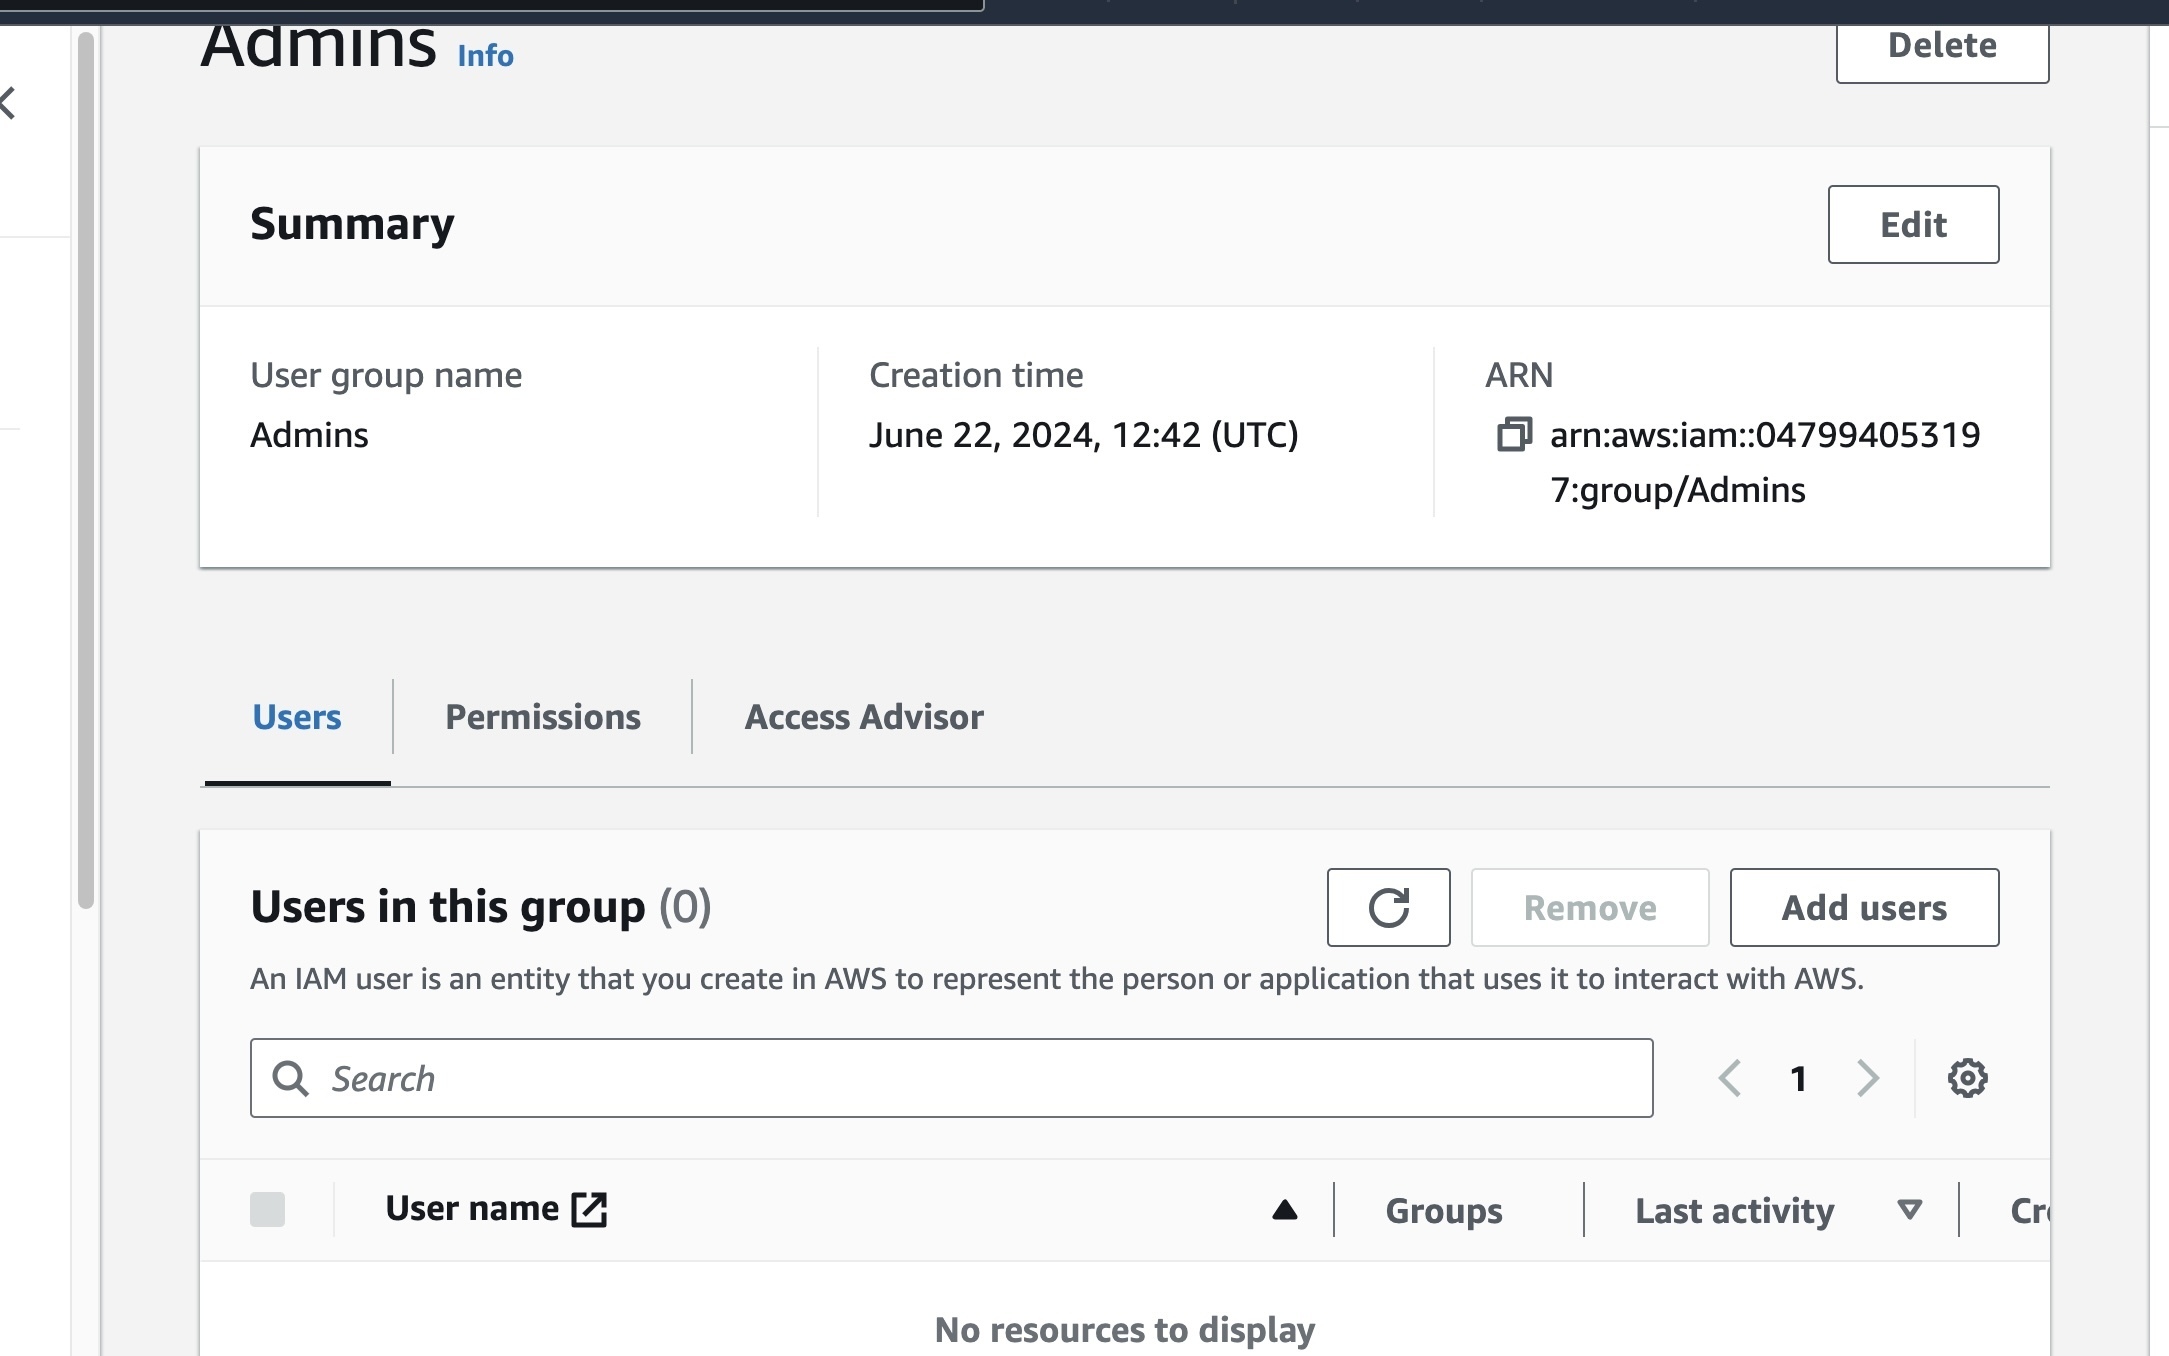Toggle the select all users checkbox
The height and width of the screenshot is (1356, 2169).
267,1209
